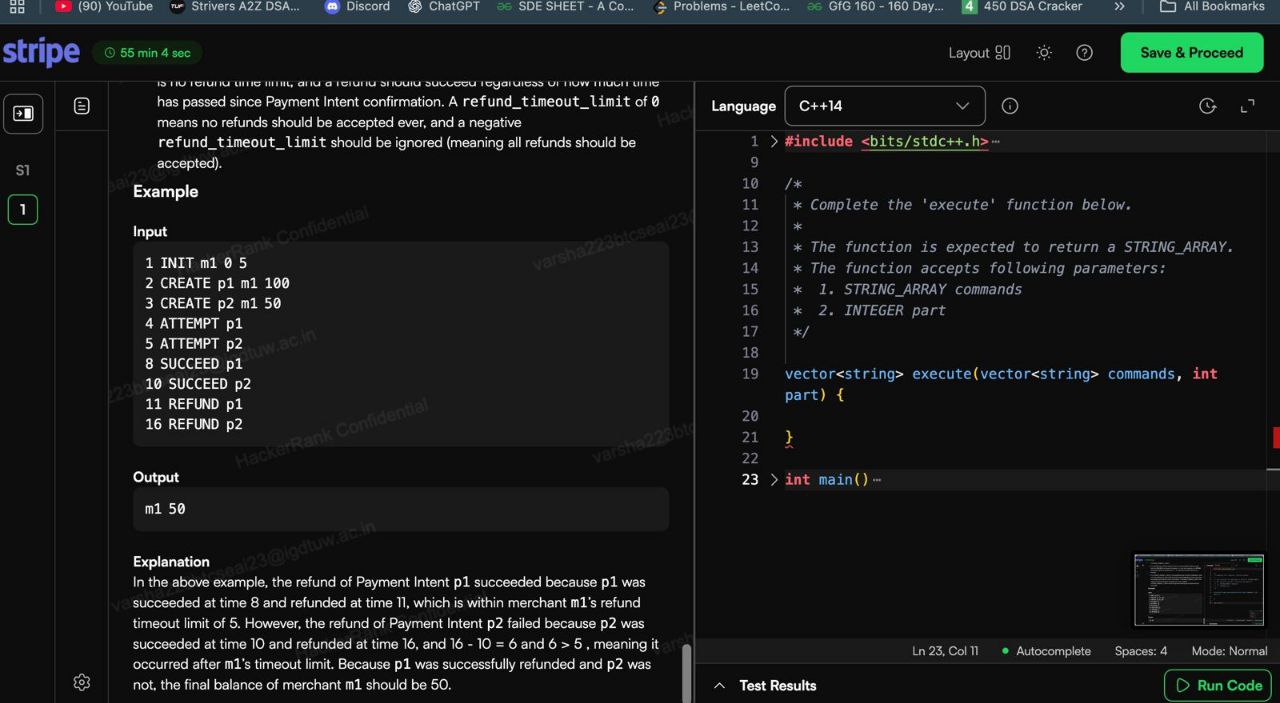
Task: Open the C++14 language dropdown
Action: 884,106
